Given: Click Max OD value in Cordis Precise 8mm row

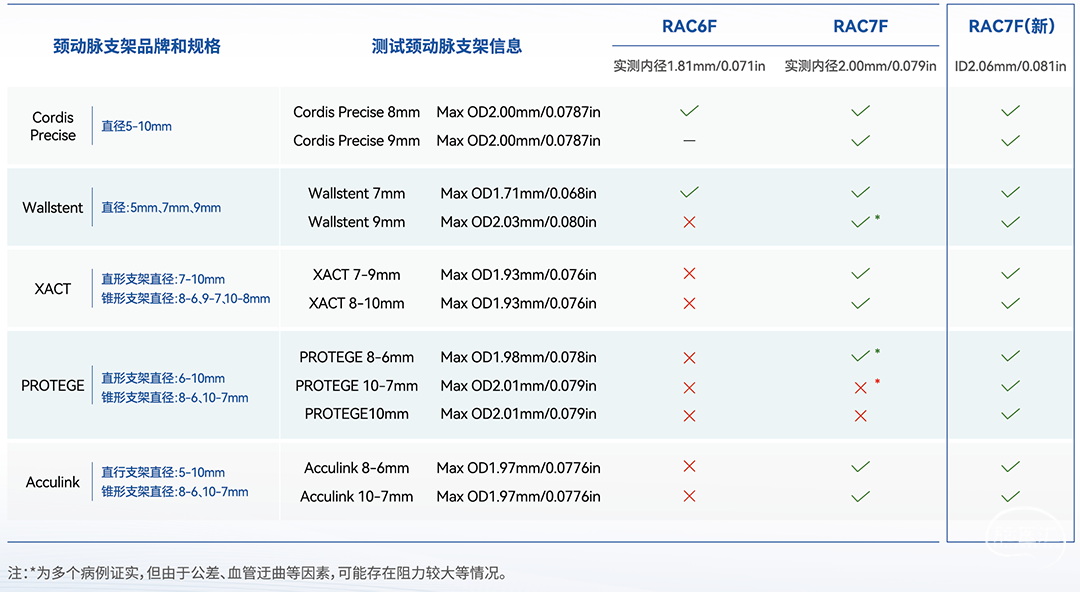Looking at the screenshot, I should click(518, 112).
